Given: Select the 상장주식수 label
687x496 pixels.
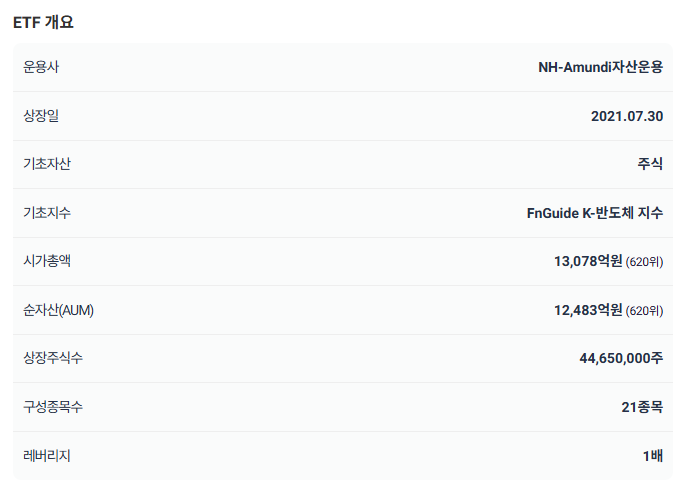Looking at the screenshot, I should coord(53,358).
